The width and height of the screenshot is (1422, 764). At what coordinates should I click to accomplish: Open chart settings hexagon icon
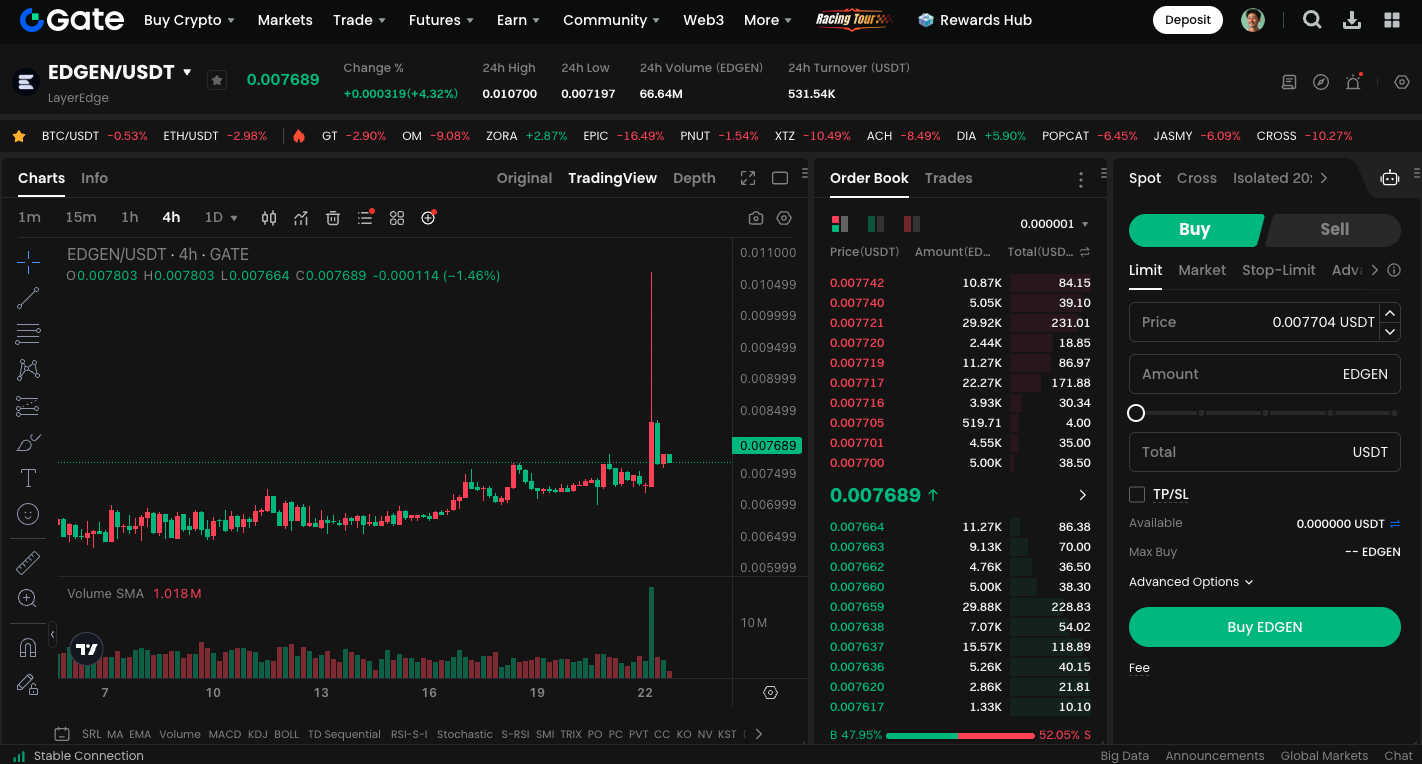coord(784,218)
